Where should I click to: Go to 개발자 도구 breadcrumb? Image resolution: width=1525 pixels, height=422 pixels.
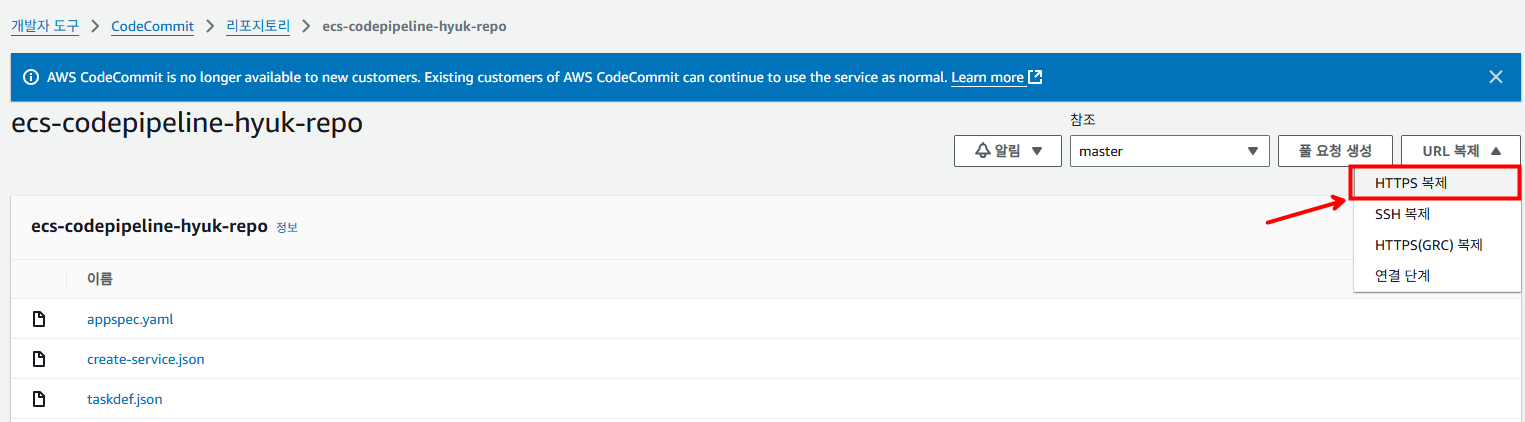(45, 26)
